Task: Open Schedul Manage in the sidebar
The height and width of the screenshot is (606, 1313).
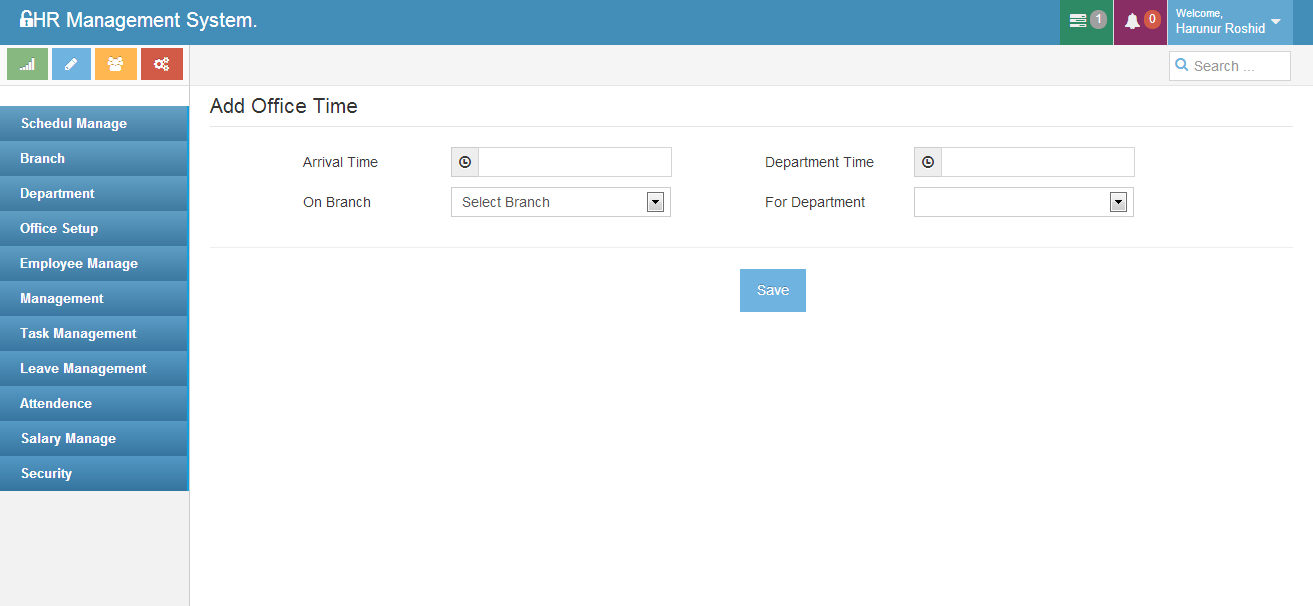Action: click(x=74, y=124)
